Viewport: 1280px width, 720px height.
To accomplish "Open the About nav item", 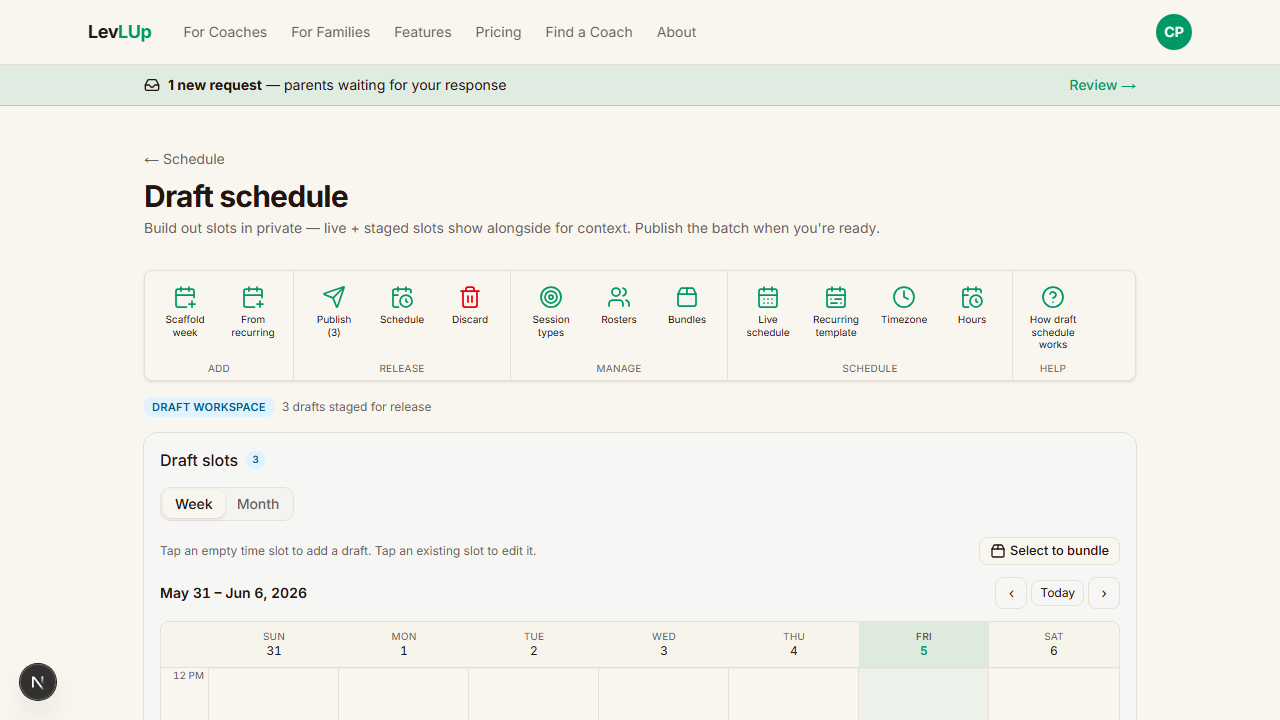I will [x=676, y=32].
